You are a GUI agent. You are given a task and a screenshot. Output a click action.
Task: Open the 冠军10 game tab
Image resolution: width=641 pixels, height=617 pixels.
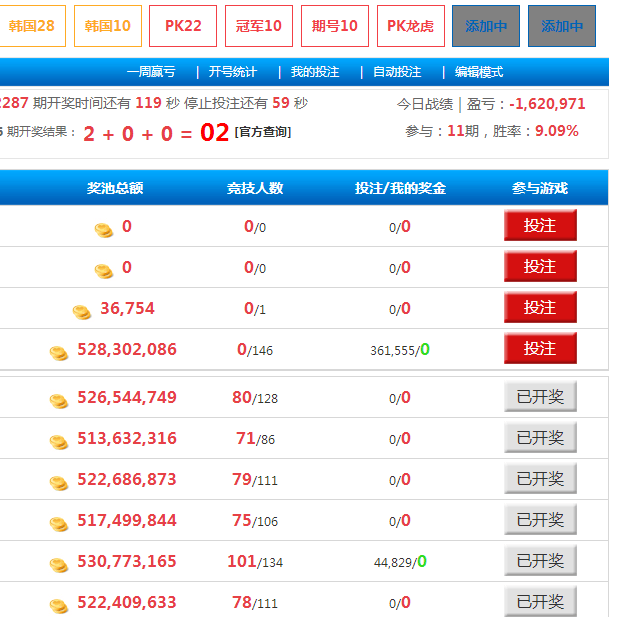coord(259,26)
